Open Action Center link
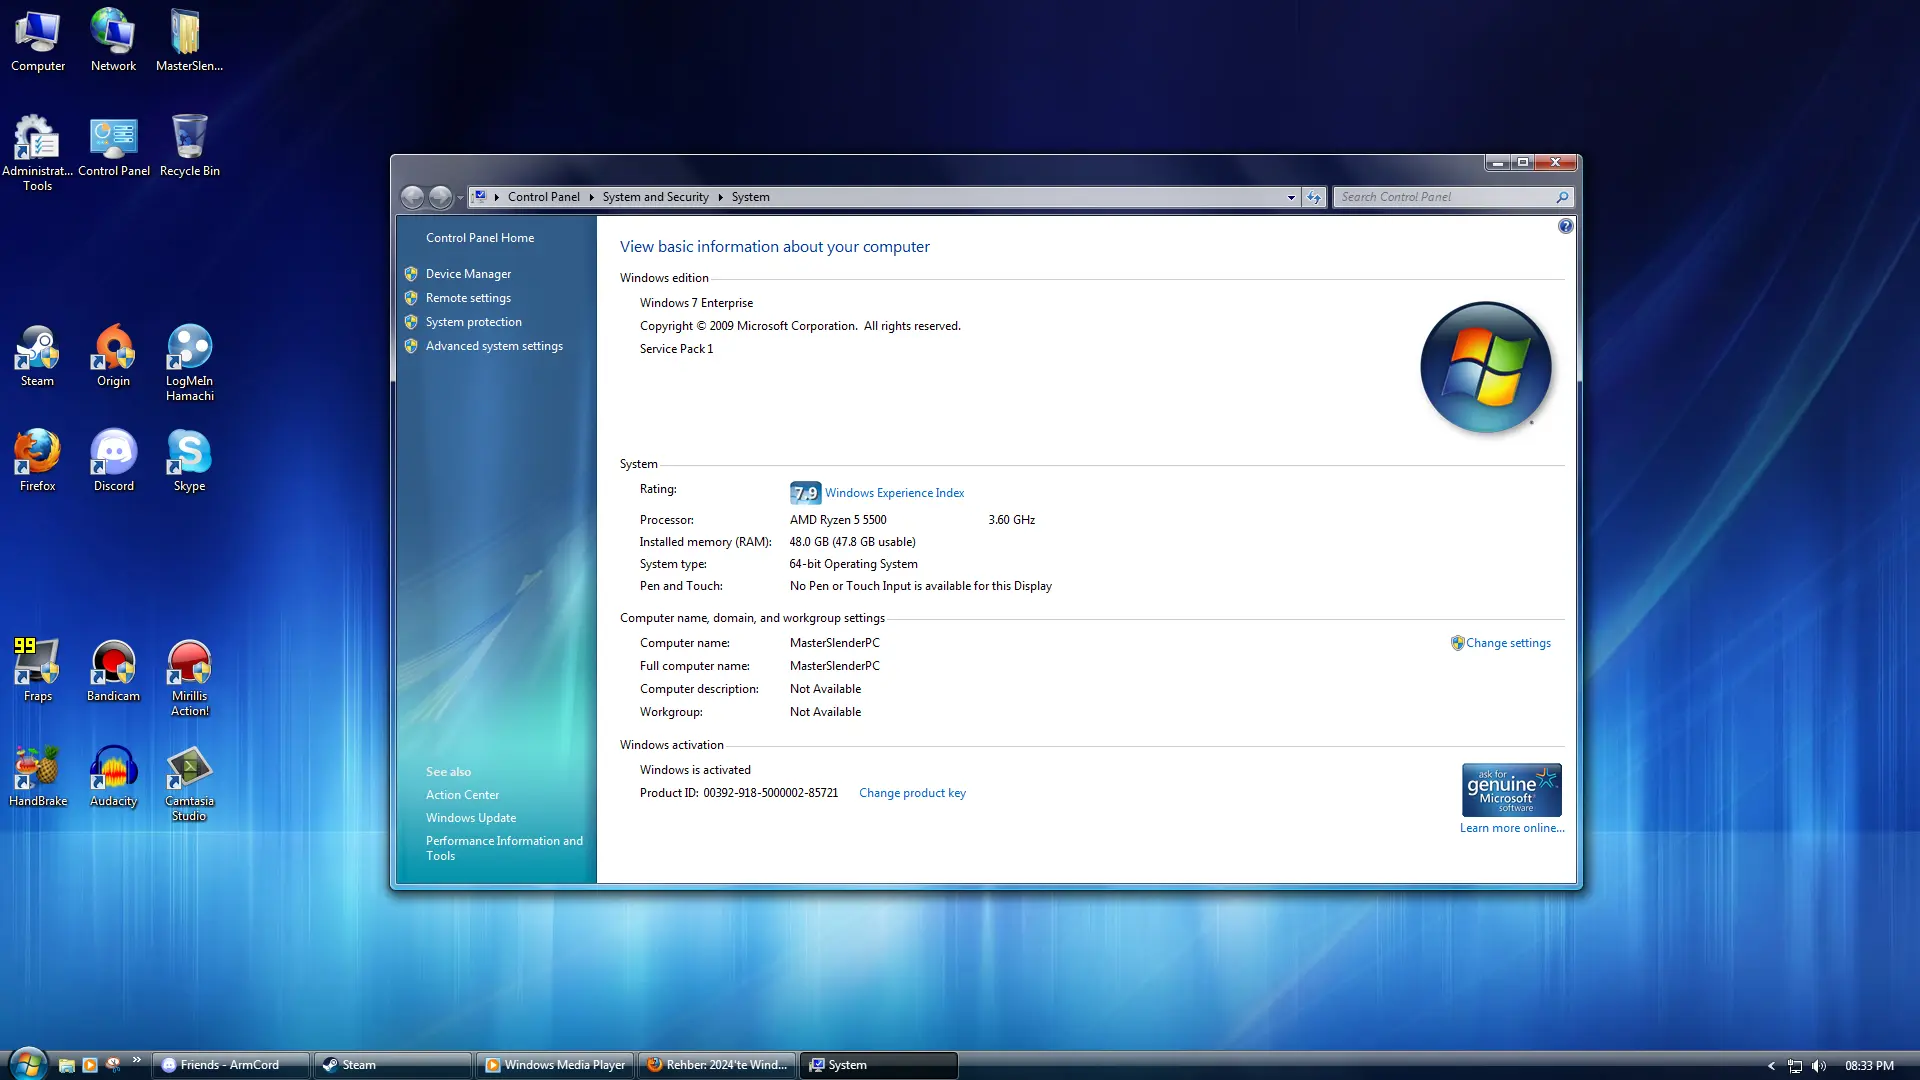Screen dimensions: 1920x1080 point(462,795)
